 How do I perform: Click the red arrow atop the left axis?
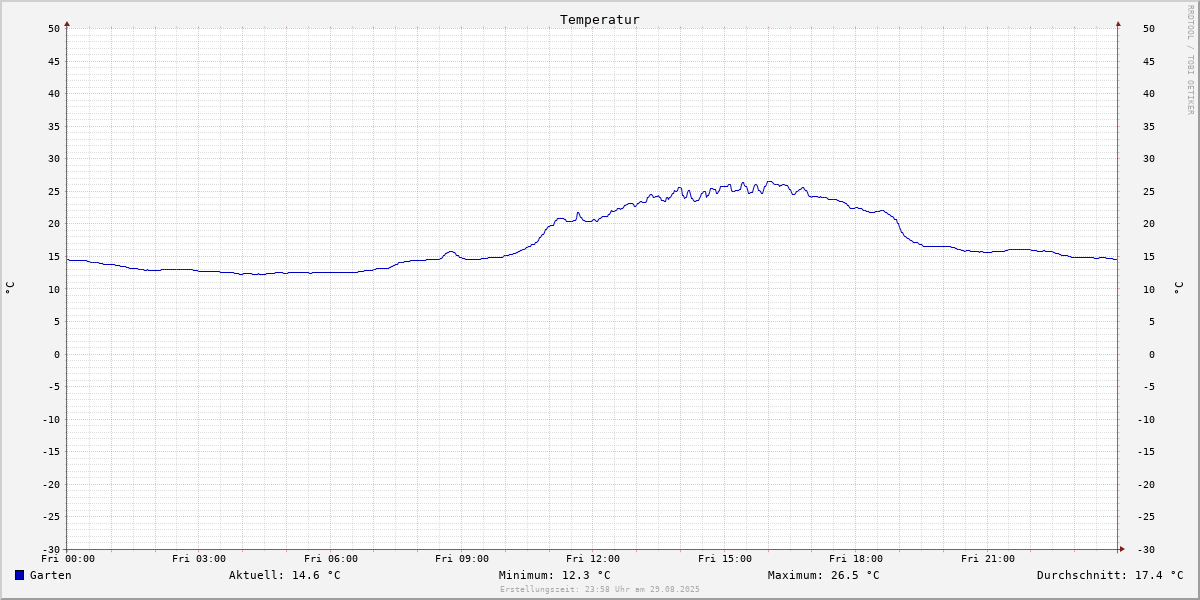coord(67,23)
